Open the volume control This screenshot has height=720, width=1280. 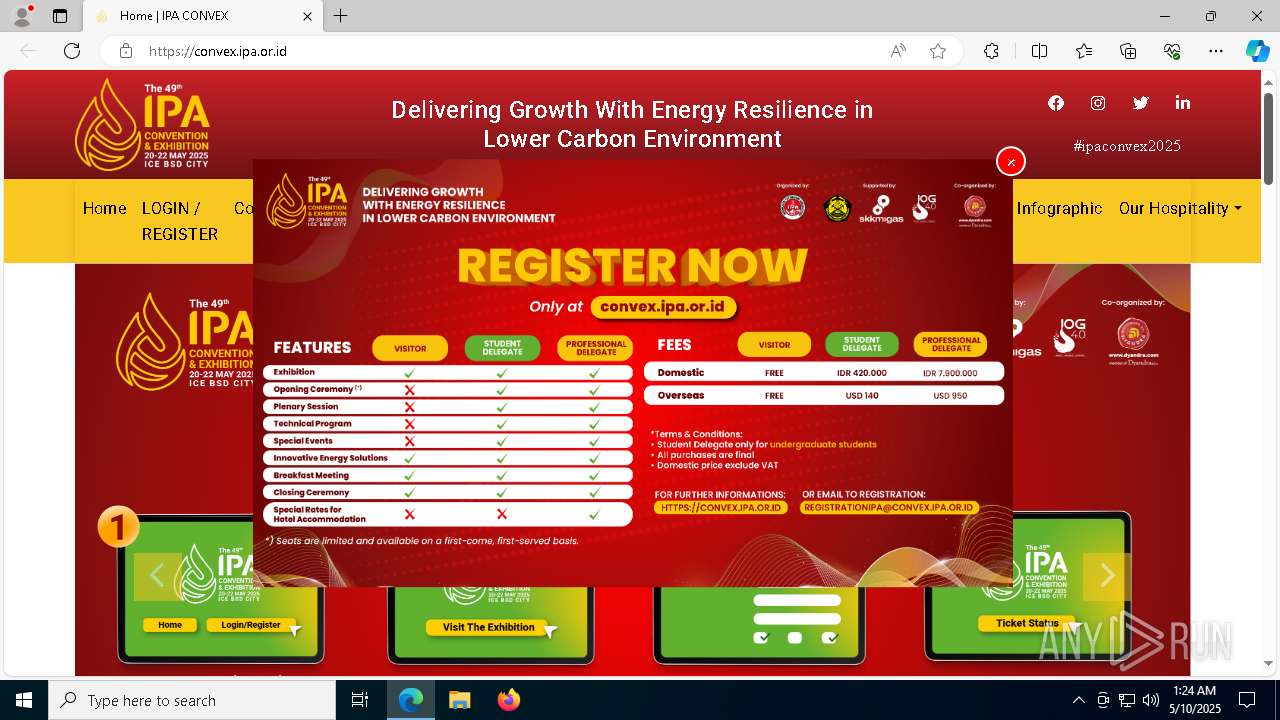pos(1151,700)
